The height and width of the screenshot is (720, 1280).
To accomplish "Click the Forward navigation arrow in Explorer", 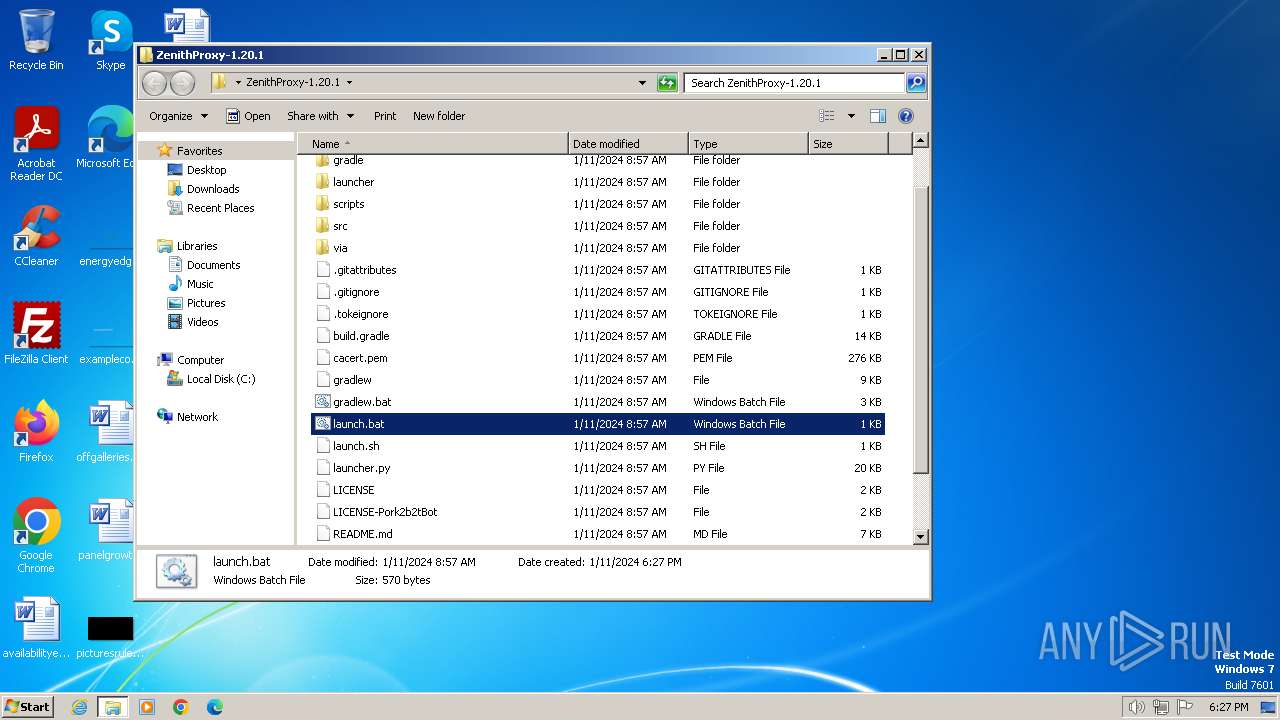I will [x=182, y=83].
